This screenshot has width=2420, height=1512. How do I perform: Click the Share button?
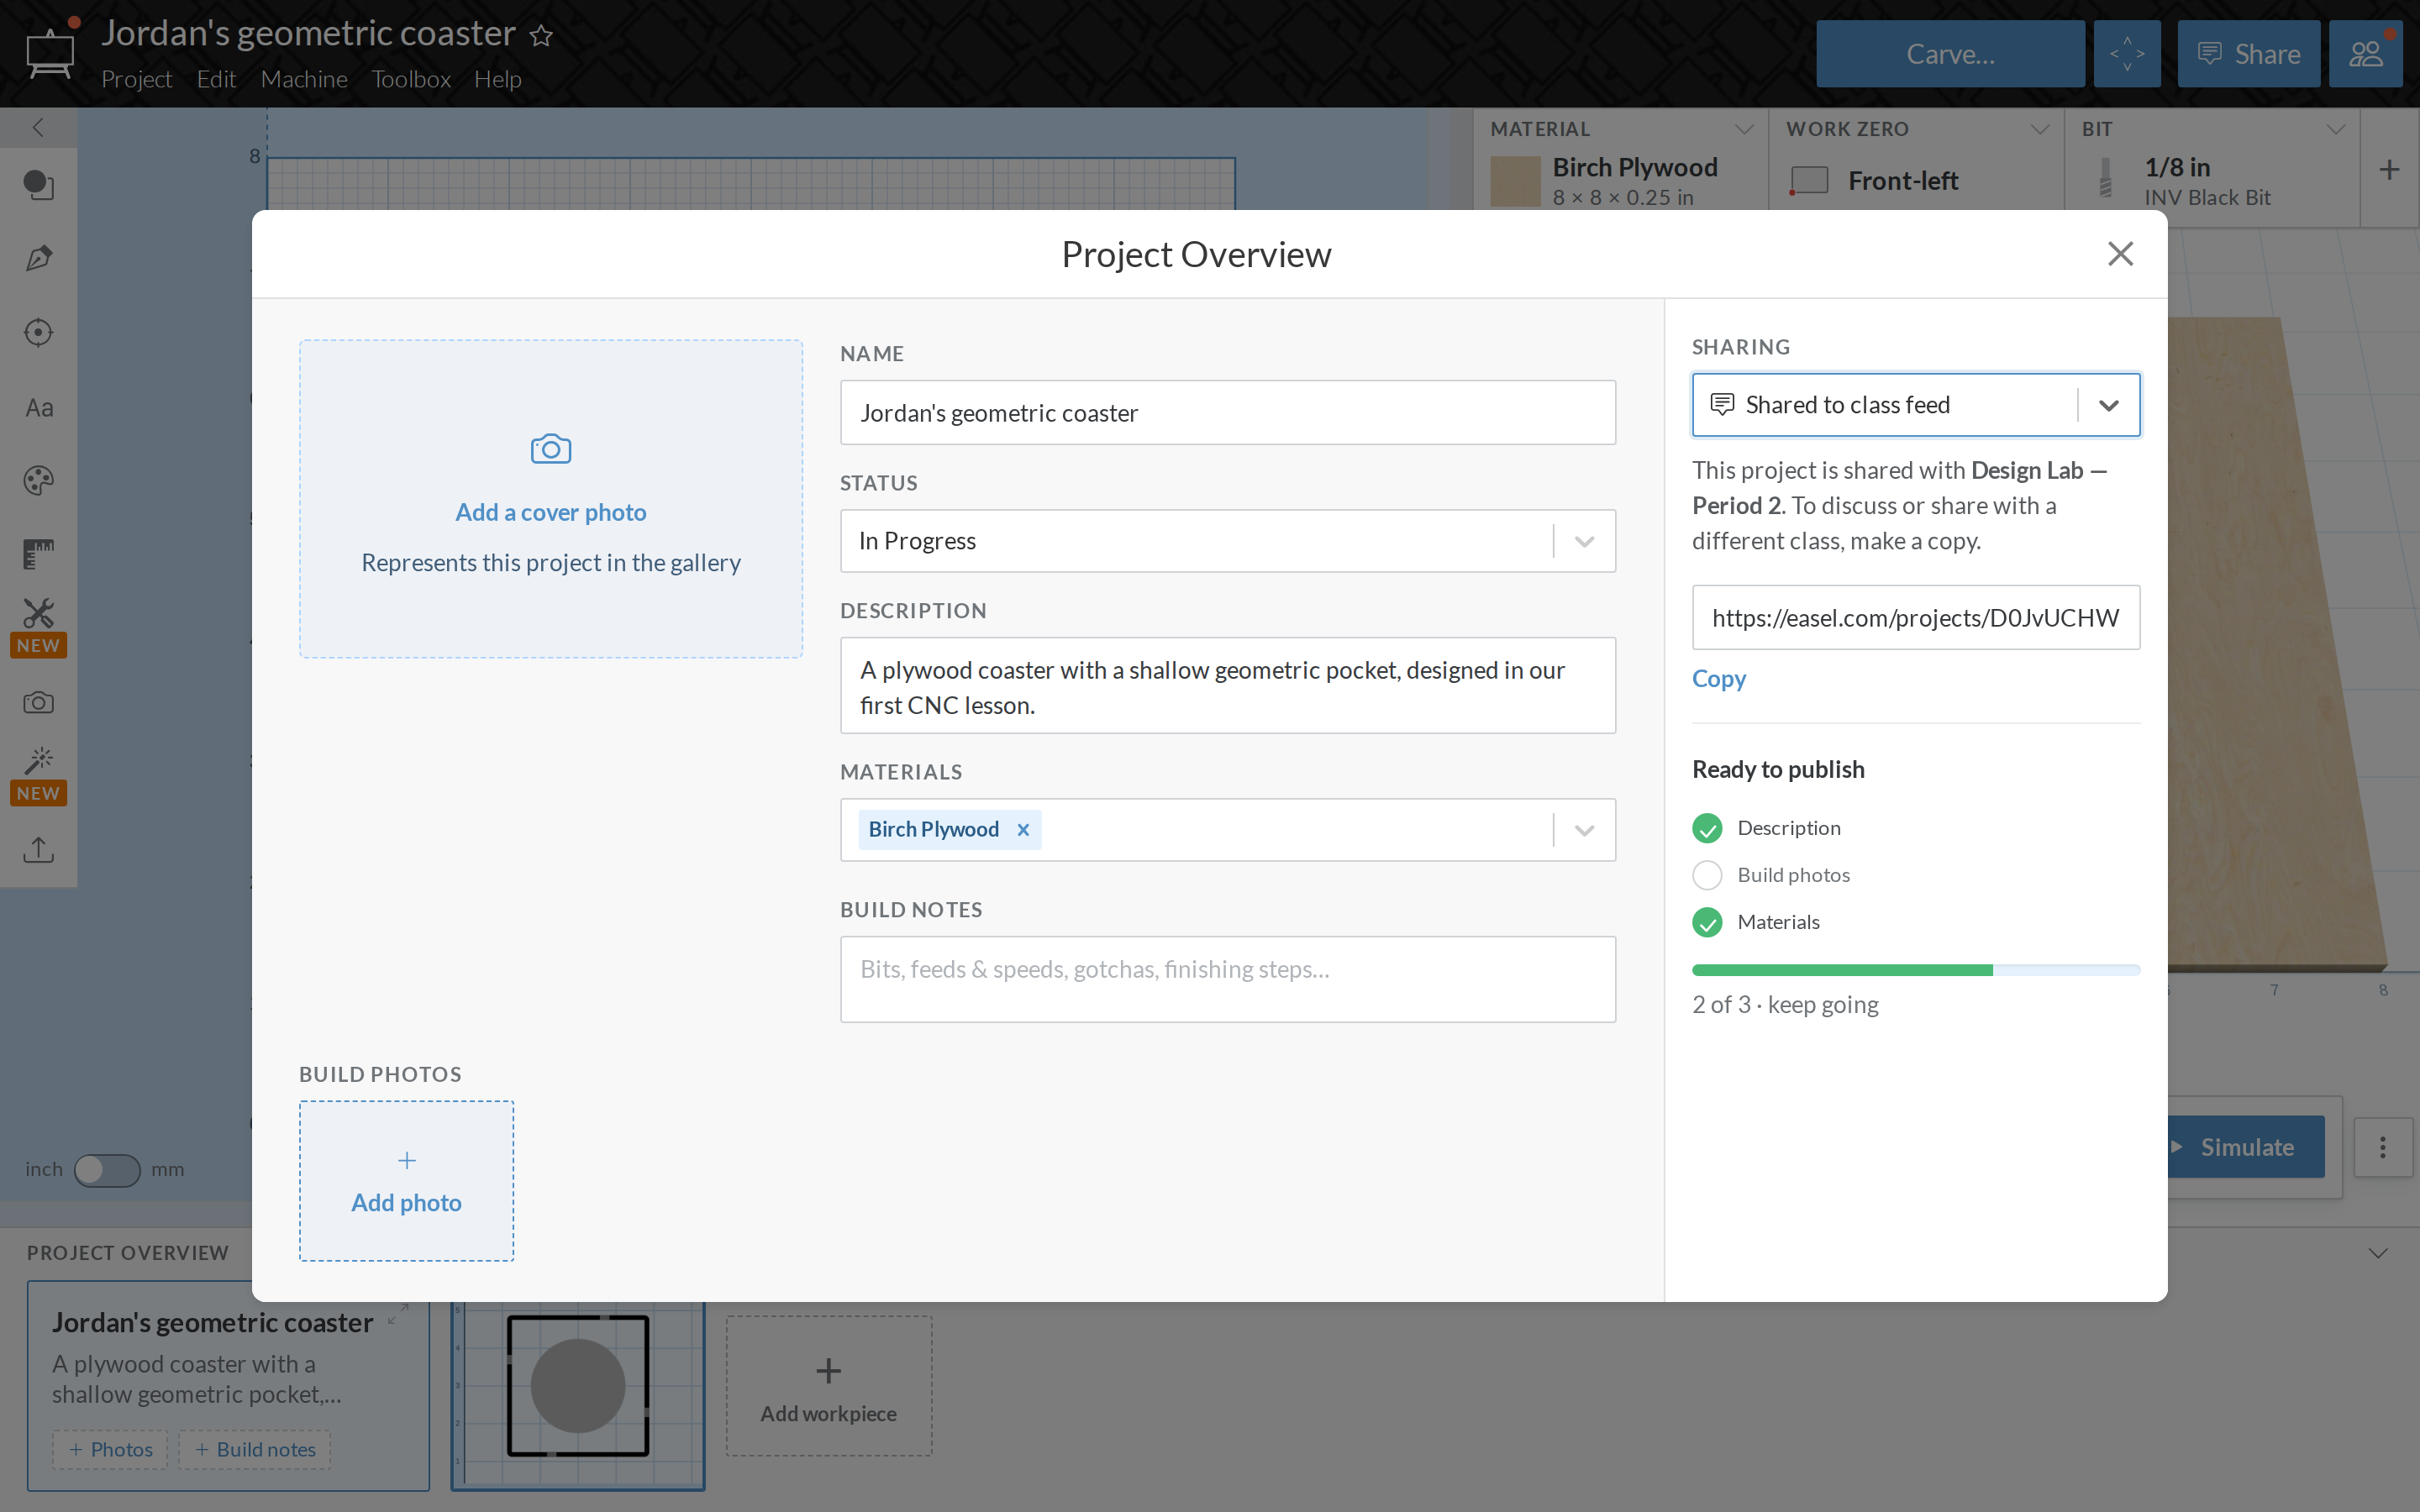pos(2249,54)
